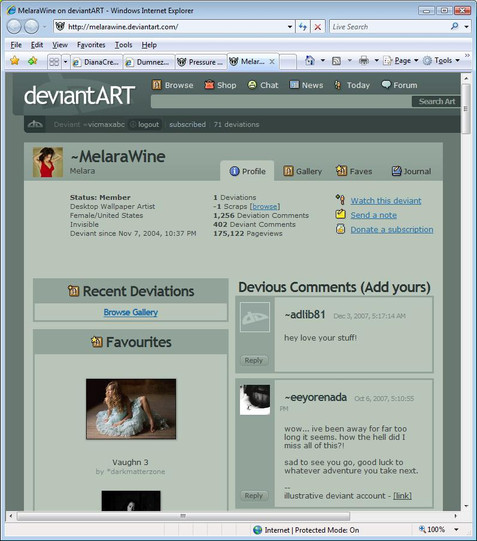Click the Vaughn 3 favourite thumbnail
This screenshot has height=541, width=477.
131,409
